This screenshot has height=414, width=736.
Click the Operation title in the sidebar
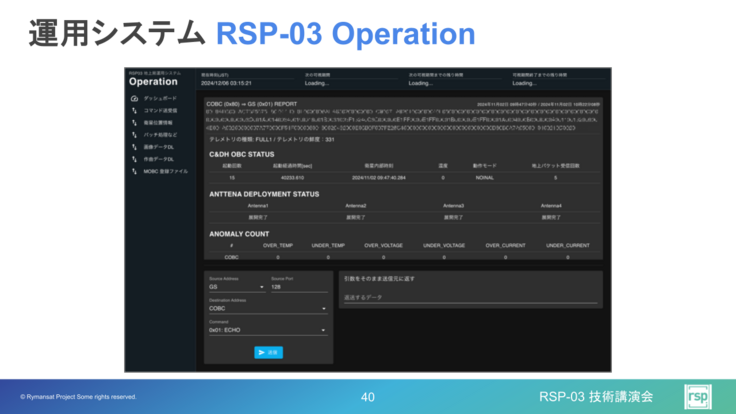click(x=153, y=82)
